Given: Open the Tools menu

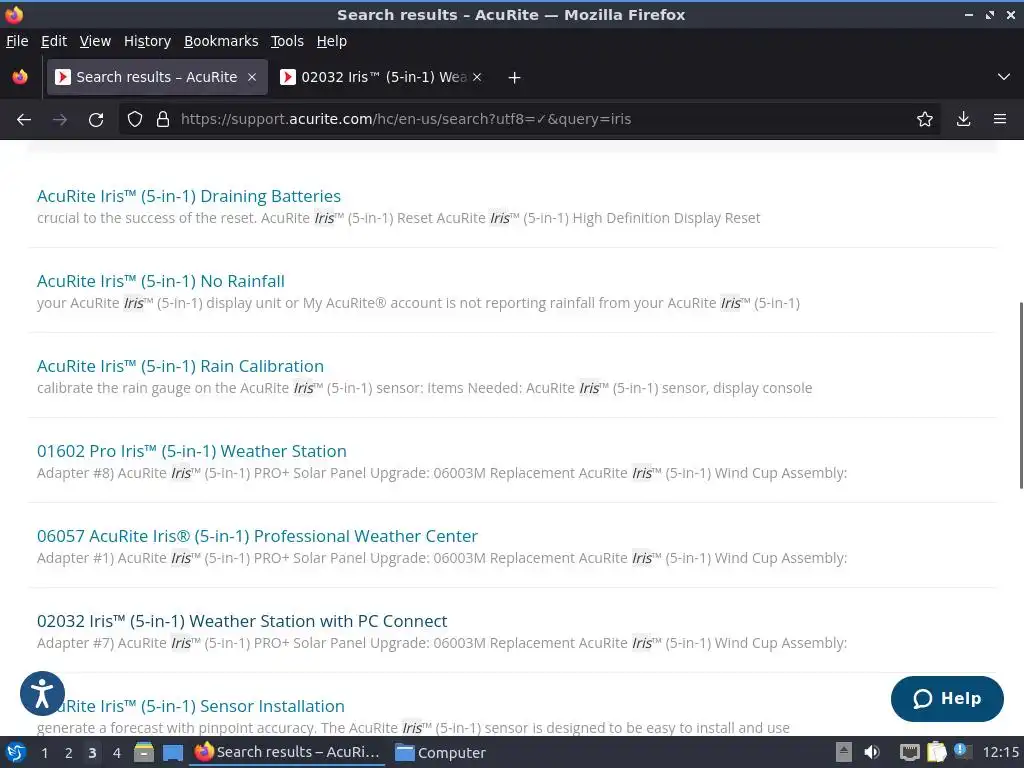Looking at the screenshot, I should (287, 41).
